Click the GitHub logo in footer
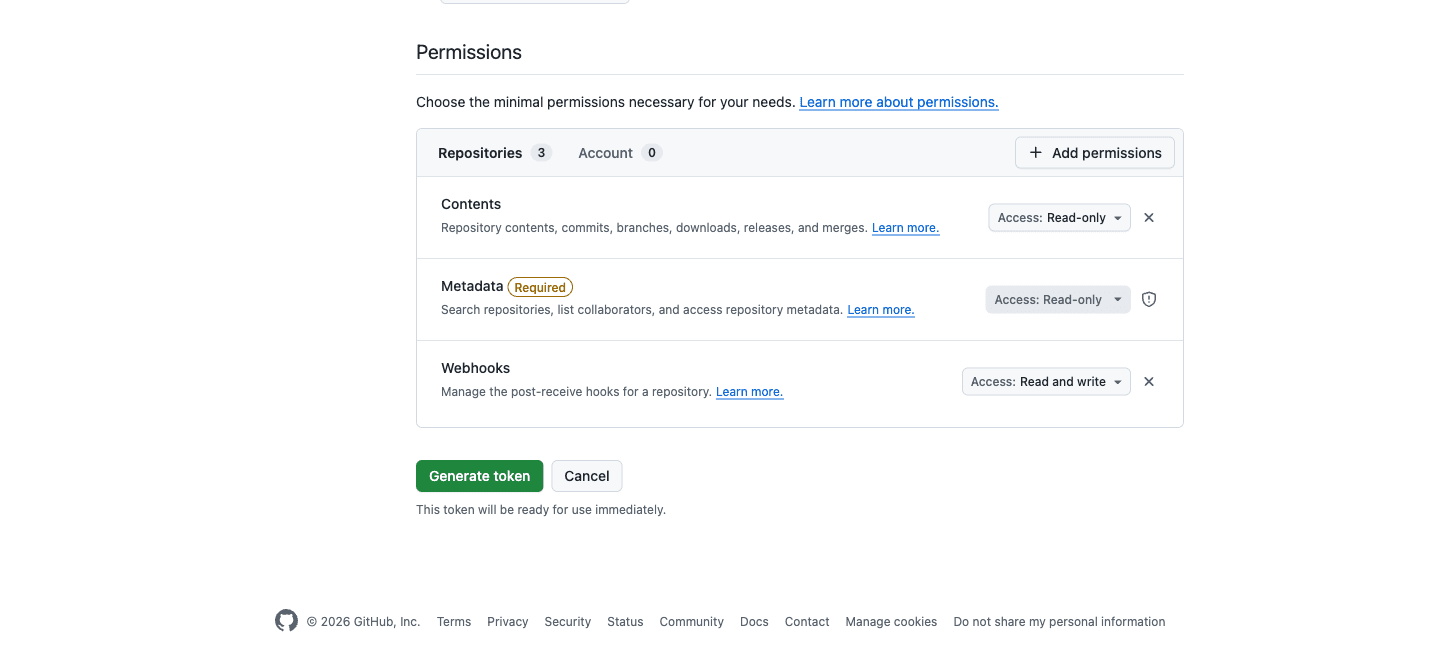 coord(286,621)
